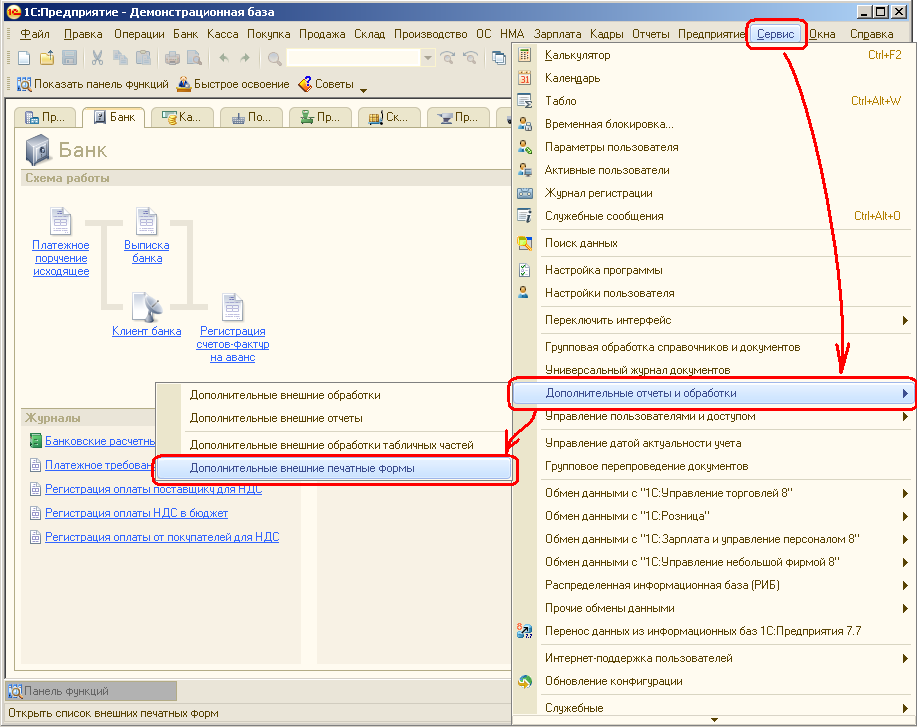Click the Выписка банка document icon
Image resolution: width=917 pixels, height=727 pixels.
(x=147, y=221)
